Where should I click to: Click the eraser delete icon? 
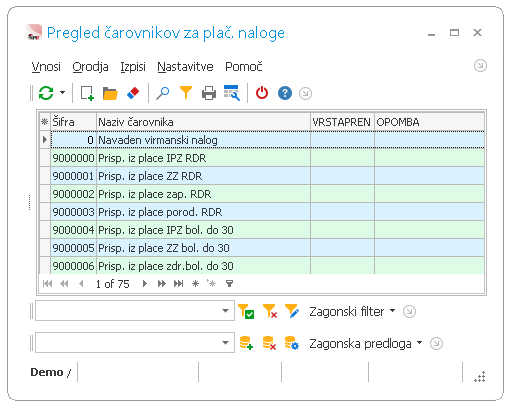click(133, 93)
